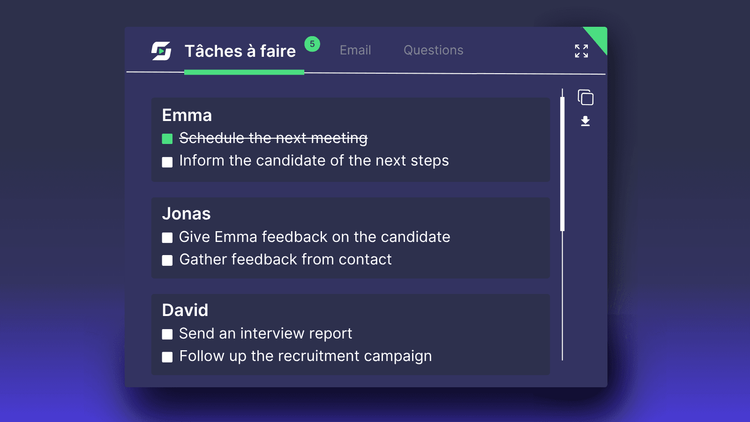The width and height of the screenshot is (750, 422).
Task: Check 'Give Emma feedback on the candidate'
Action: tap(167, 238)
